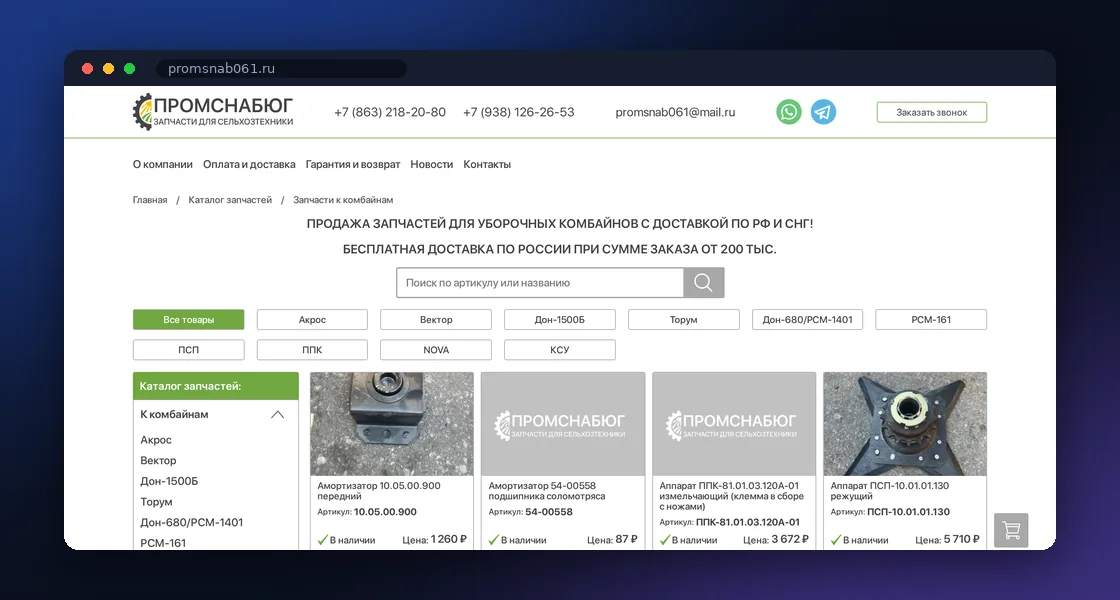Open Амортизатор 54-00558 подшипника соломотряса title
This screenshot has height=600, width=1120.
click(x=547, y=491)
